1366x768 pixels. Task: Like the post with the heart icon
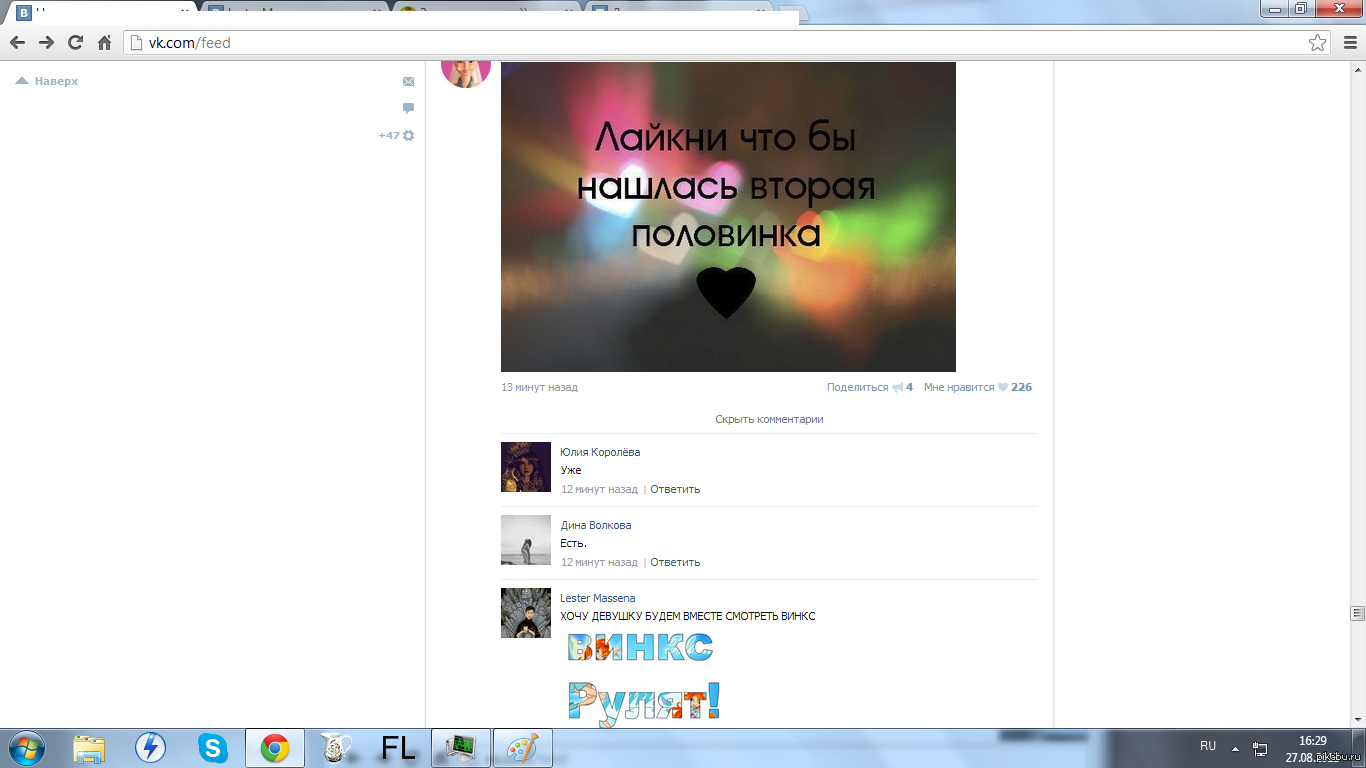[x=1003, y=388]
